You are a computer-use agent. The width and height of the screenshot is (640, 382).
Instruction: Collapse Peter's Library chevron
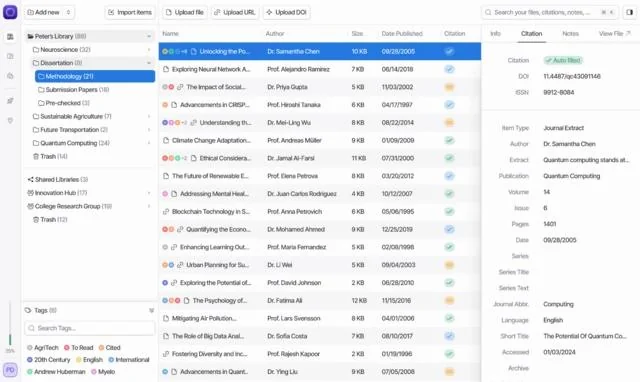[x=149, y=36]
